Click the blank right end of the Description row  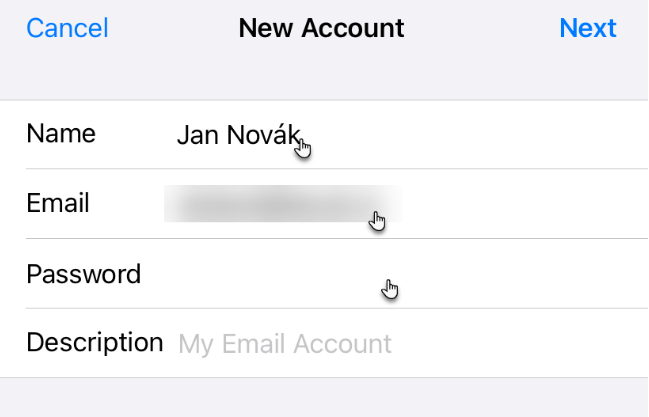[x=517, y=343]
